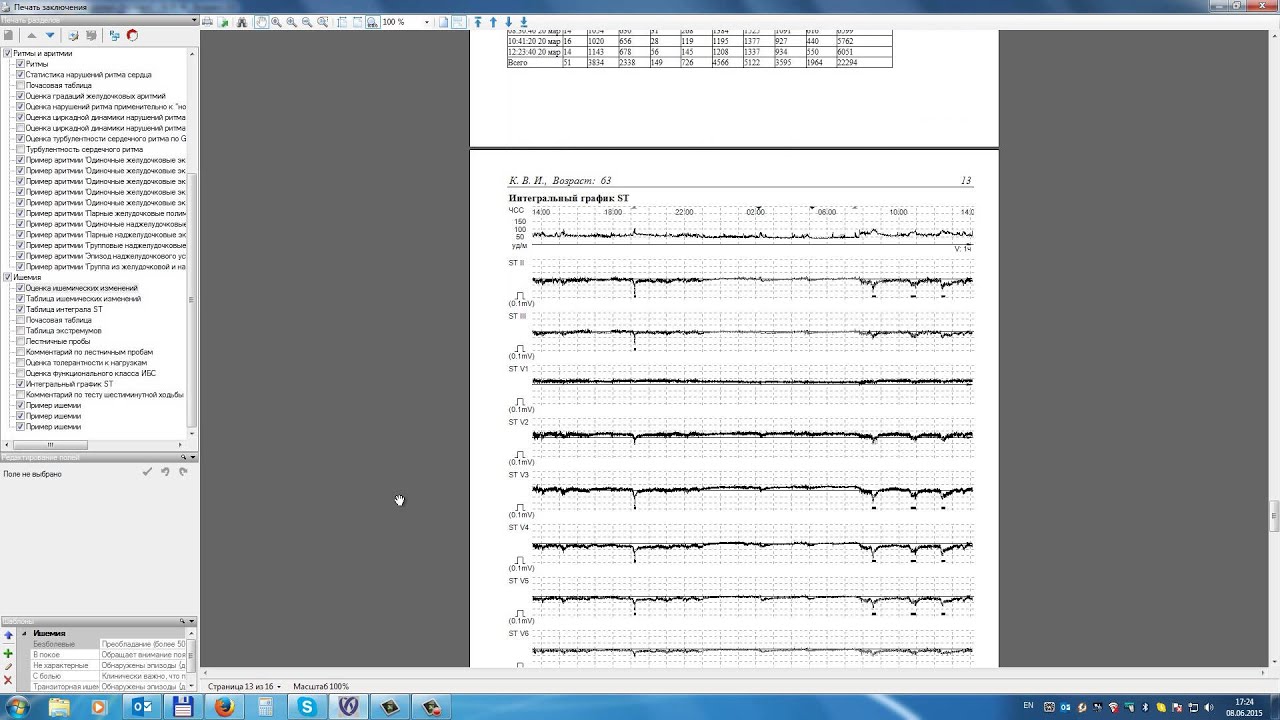1280x720 pixels.
Task: Open 'Редактирование полей' panel options dropdown
Action: tap(192, 457)
